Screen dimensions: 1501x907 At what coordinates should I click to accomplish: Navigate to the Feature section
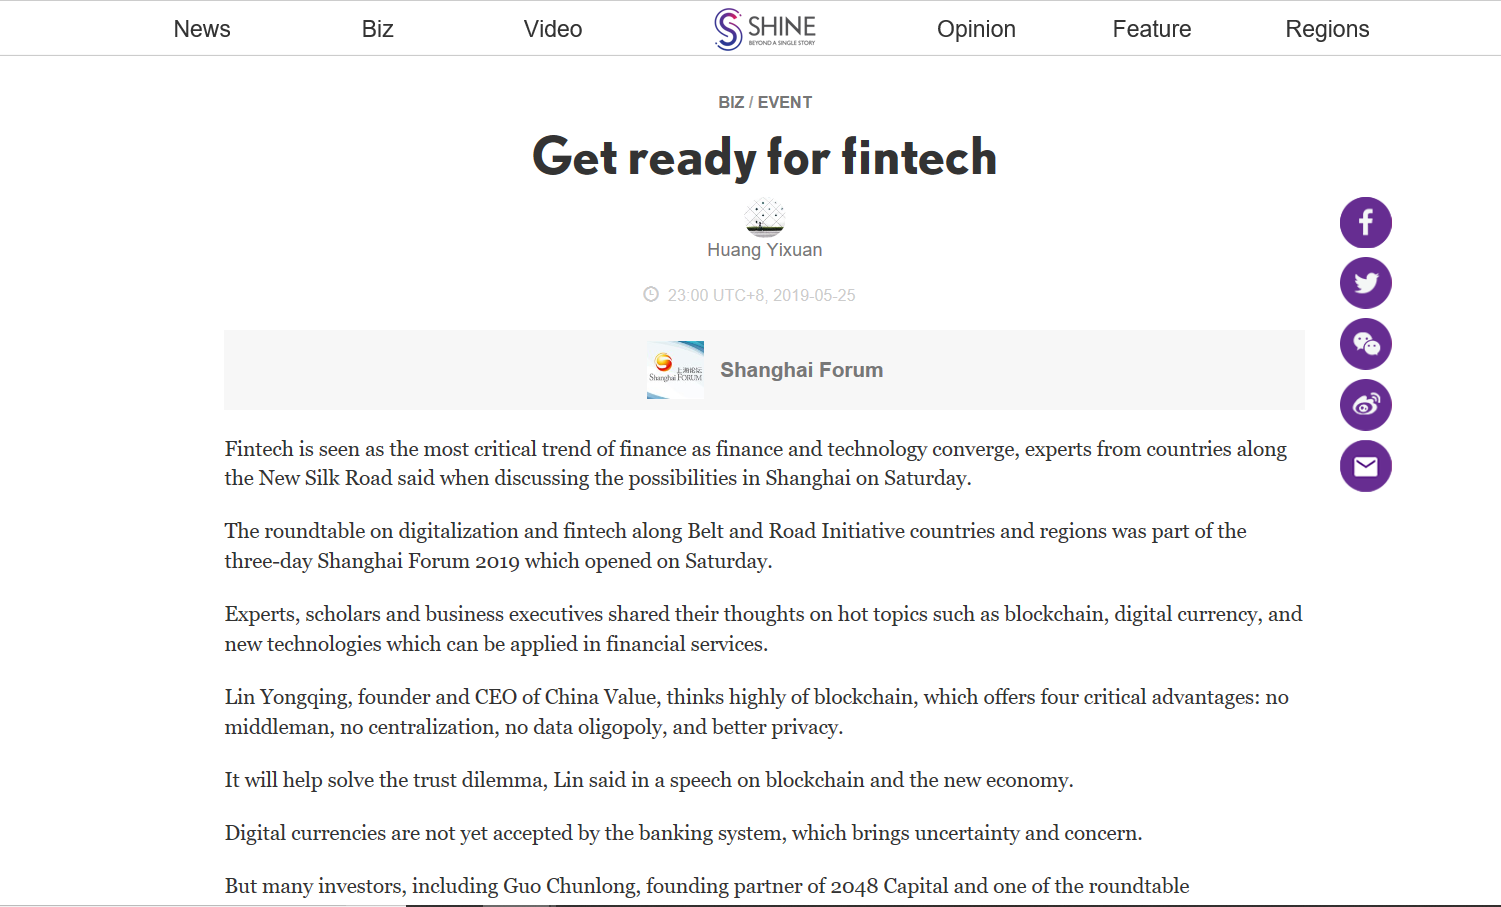1152,29
